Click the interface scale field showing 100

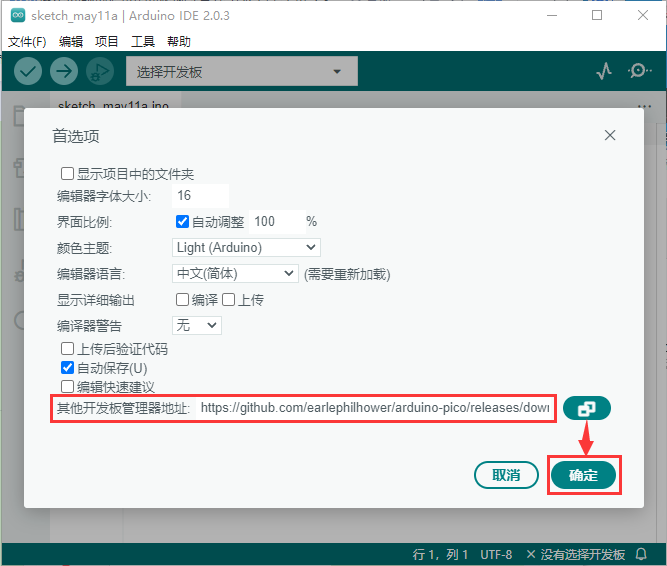tap(277, 222)
